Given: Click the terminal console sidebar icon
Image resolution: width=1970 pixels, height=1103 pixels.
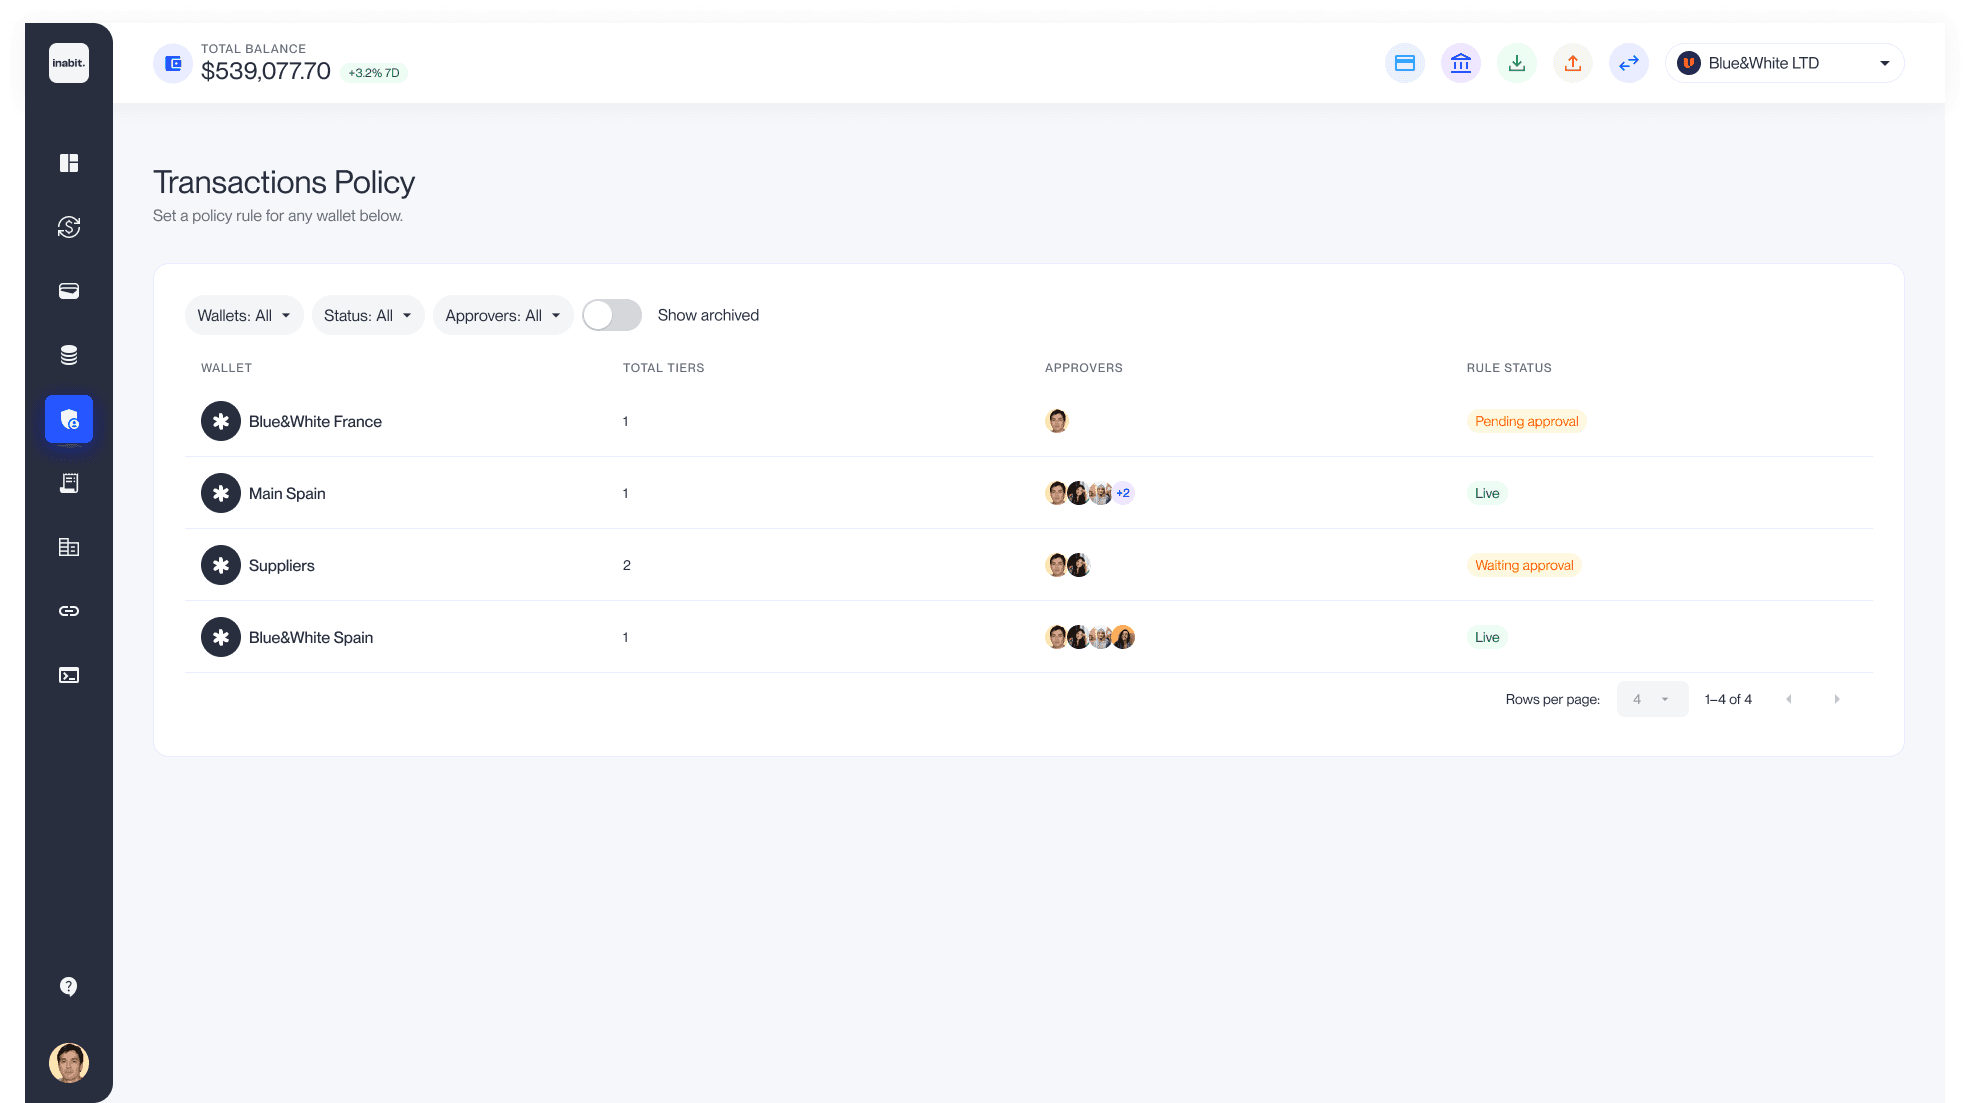Looking at the screenshot, I should [69, 675].
